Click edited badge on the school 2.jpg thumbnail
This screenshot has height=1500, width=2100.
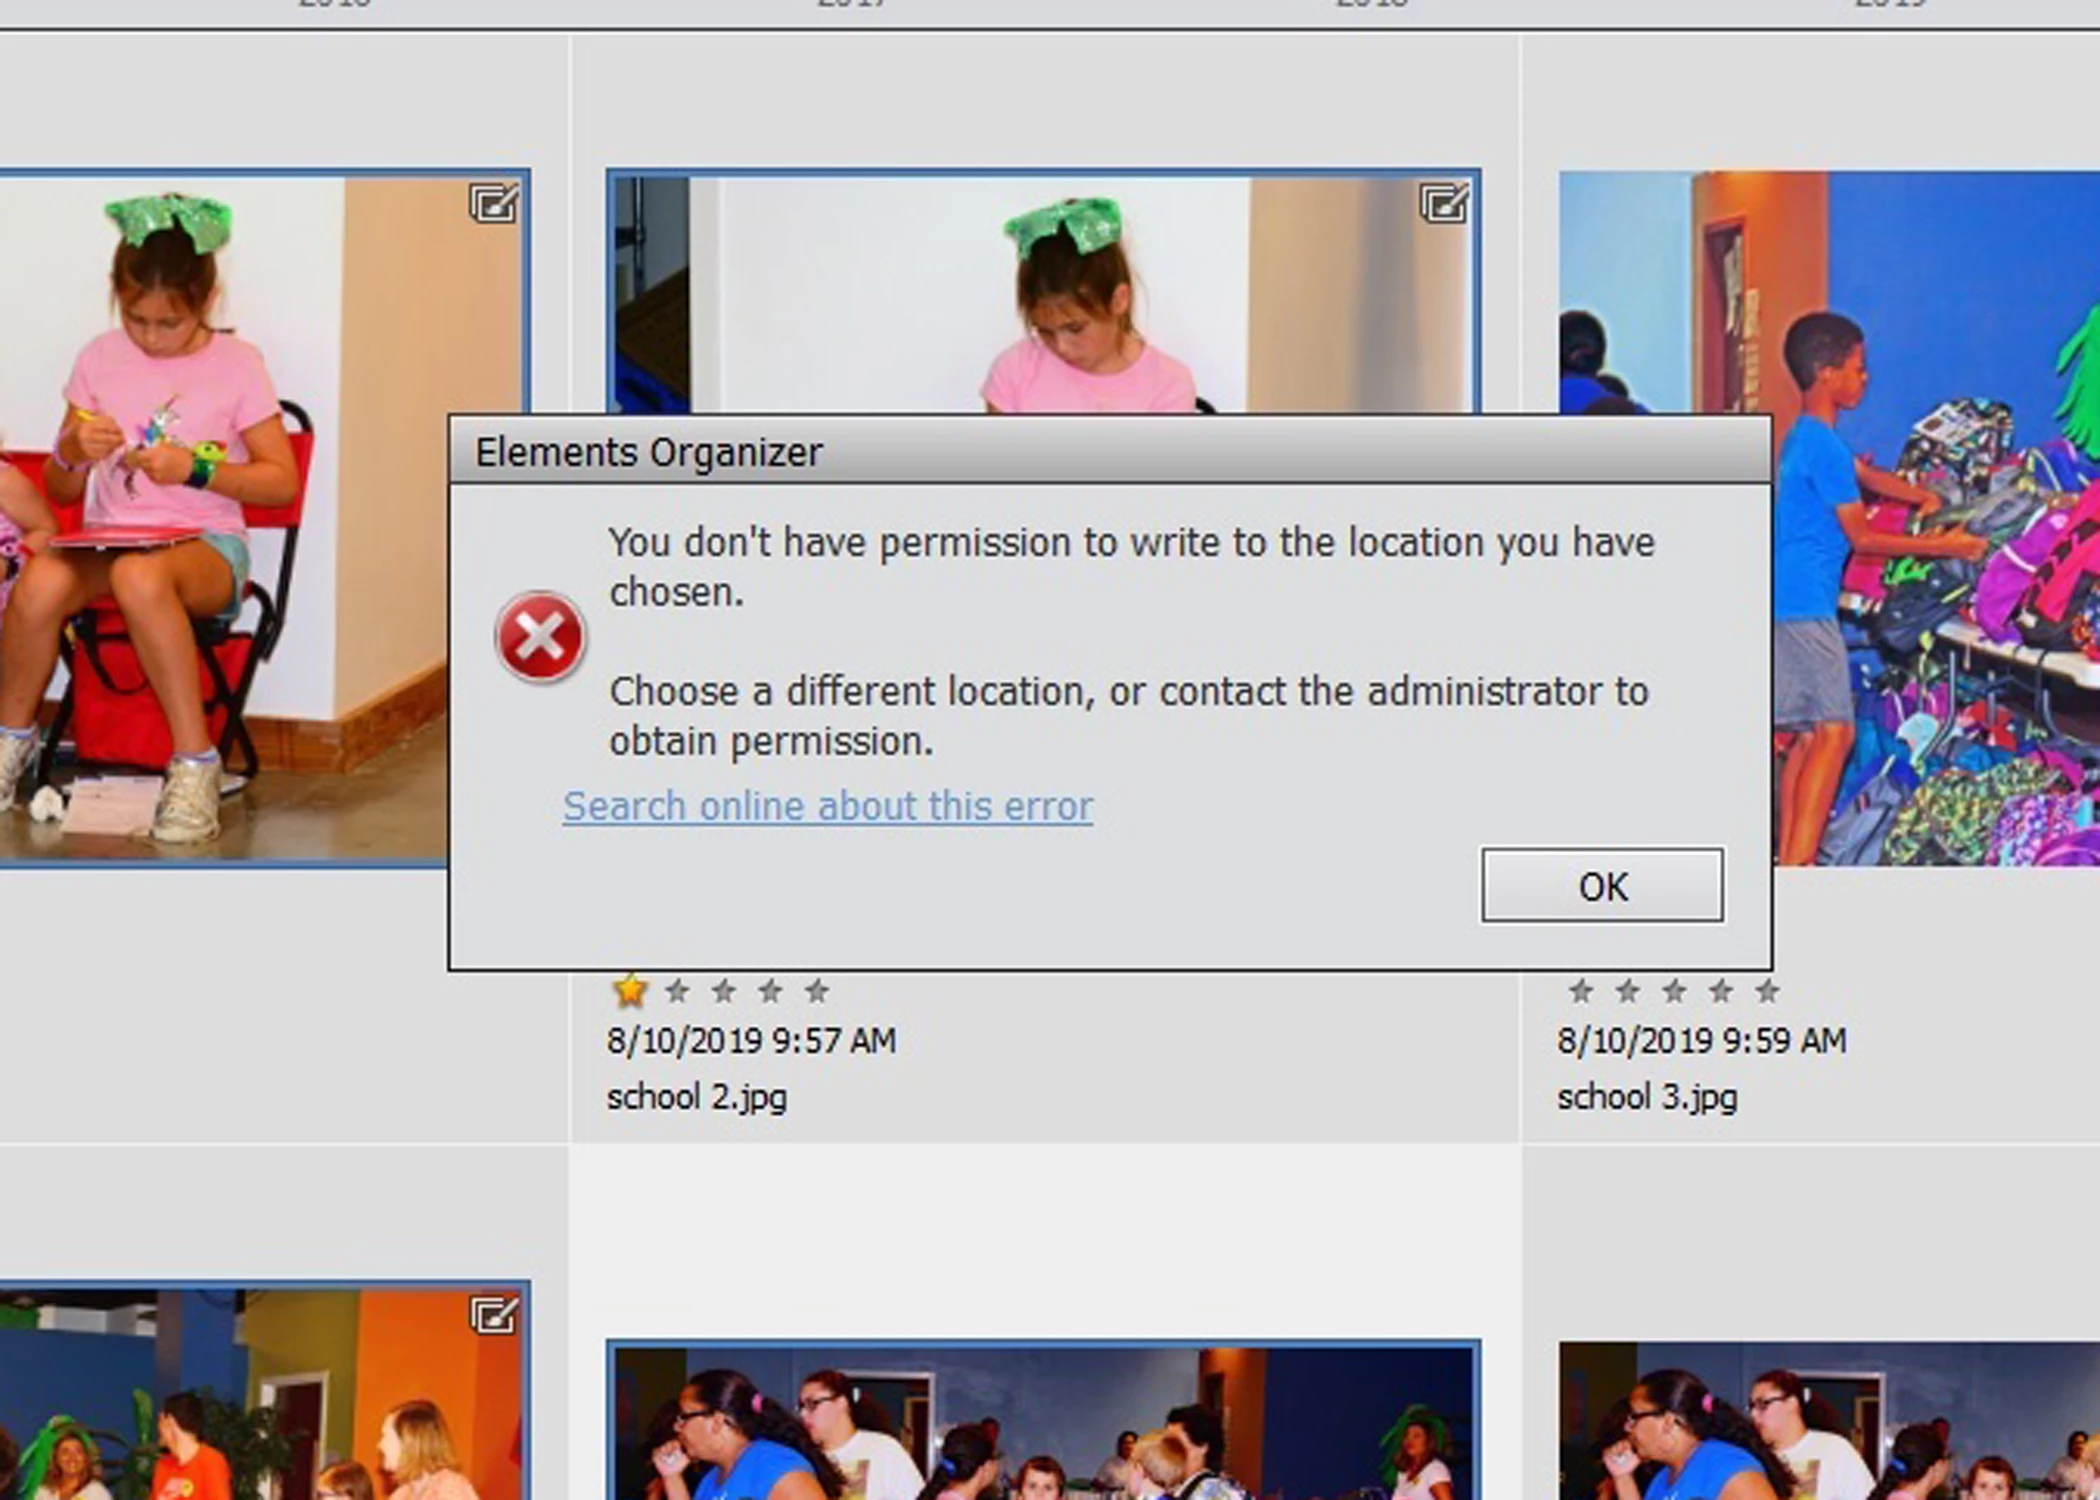[1444, 203]
